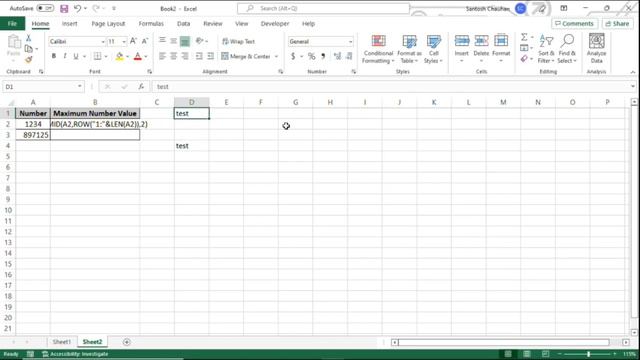Click the Search box in title bar
The width and height of the screenshot is (640, 360).
(323, 8)
